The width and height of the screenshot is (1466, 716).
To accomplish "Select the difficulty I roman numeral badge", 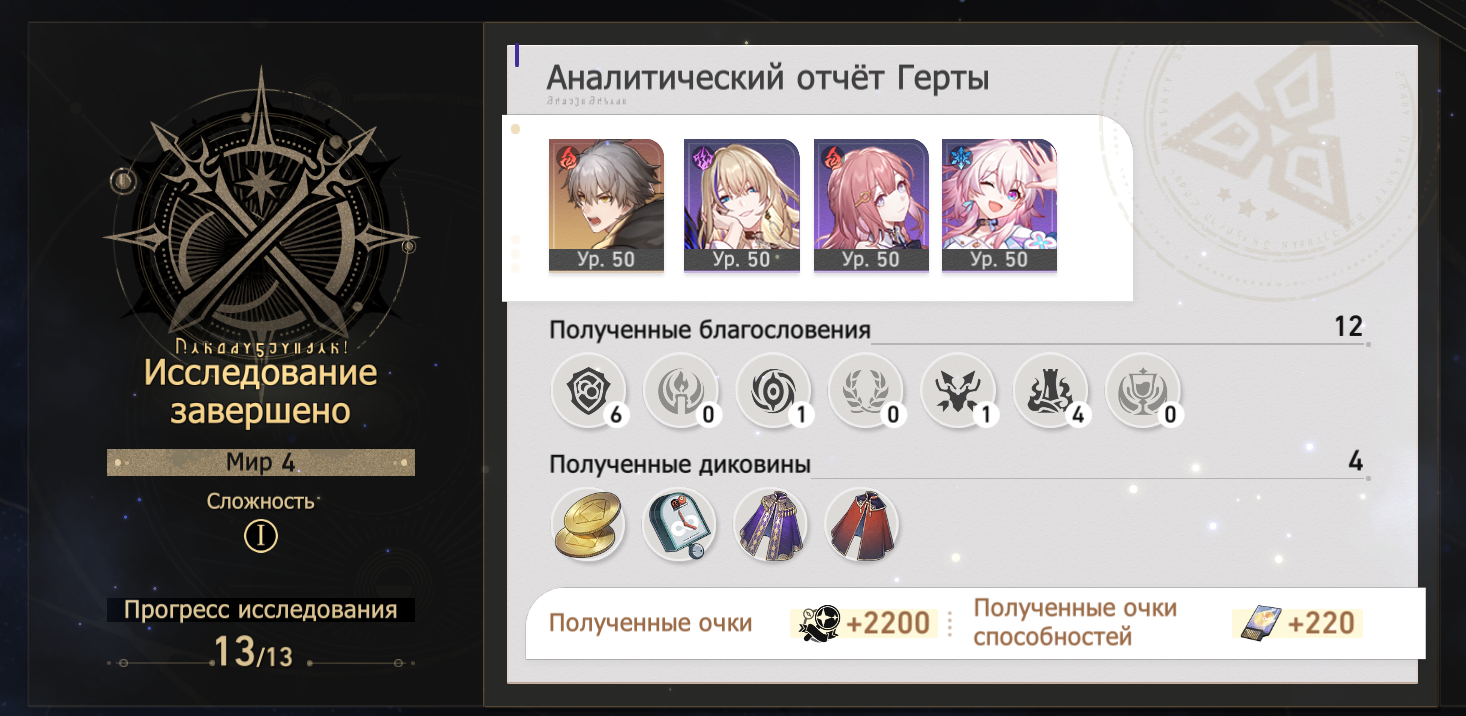I will tap(261, 537).
